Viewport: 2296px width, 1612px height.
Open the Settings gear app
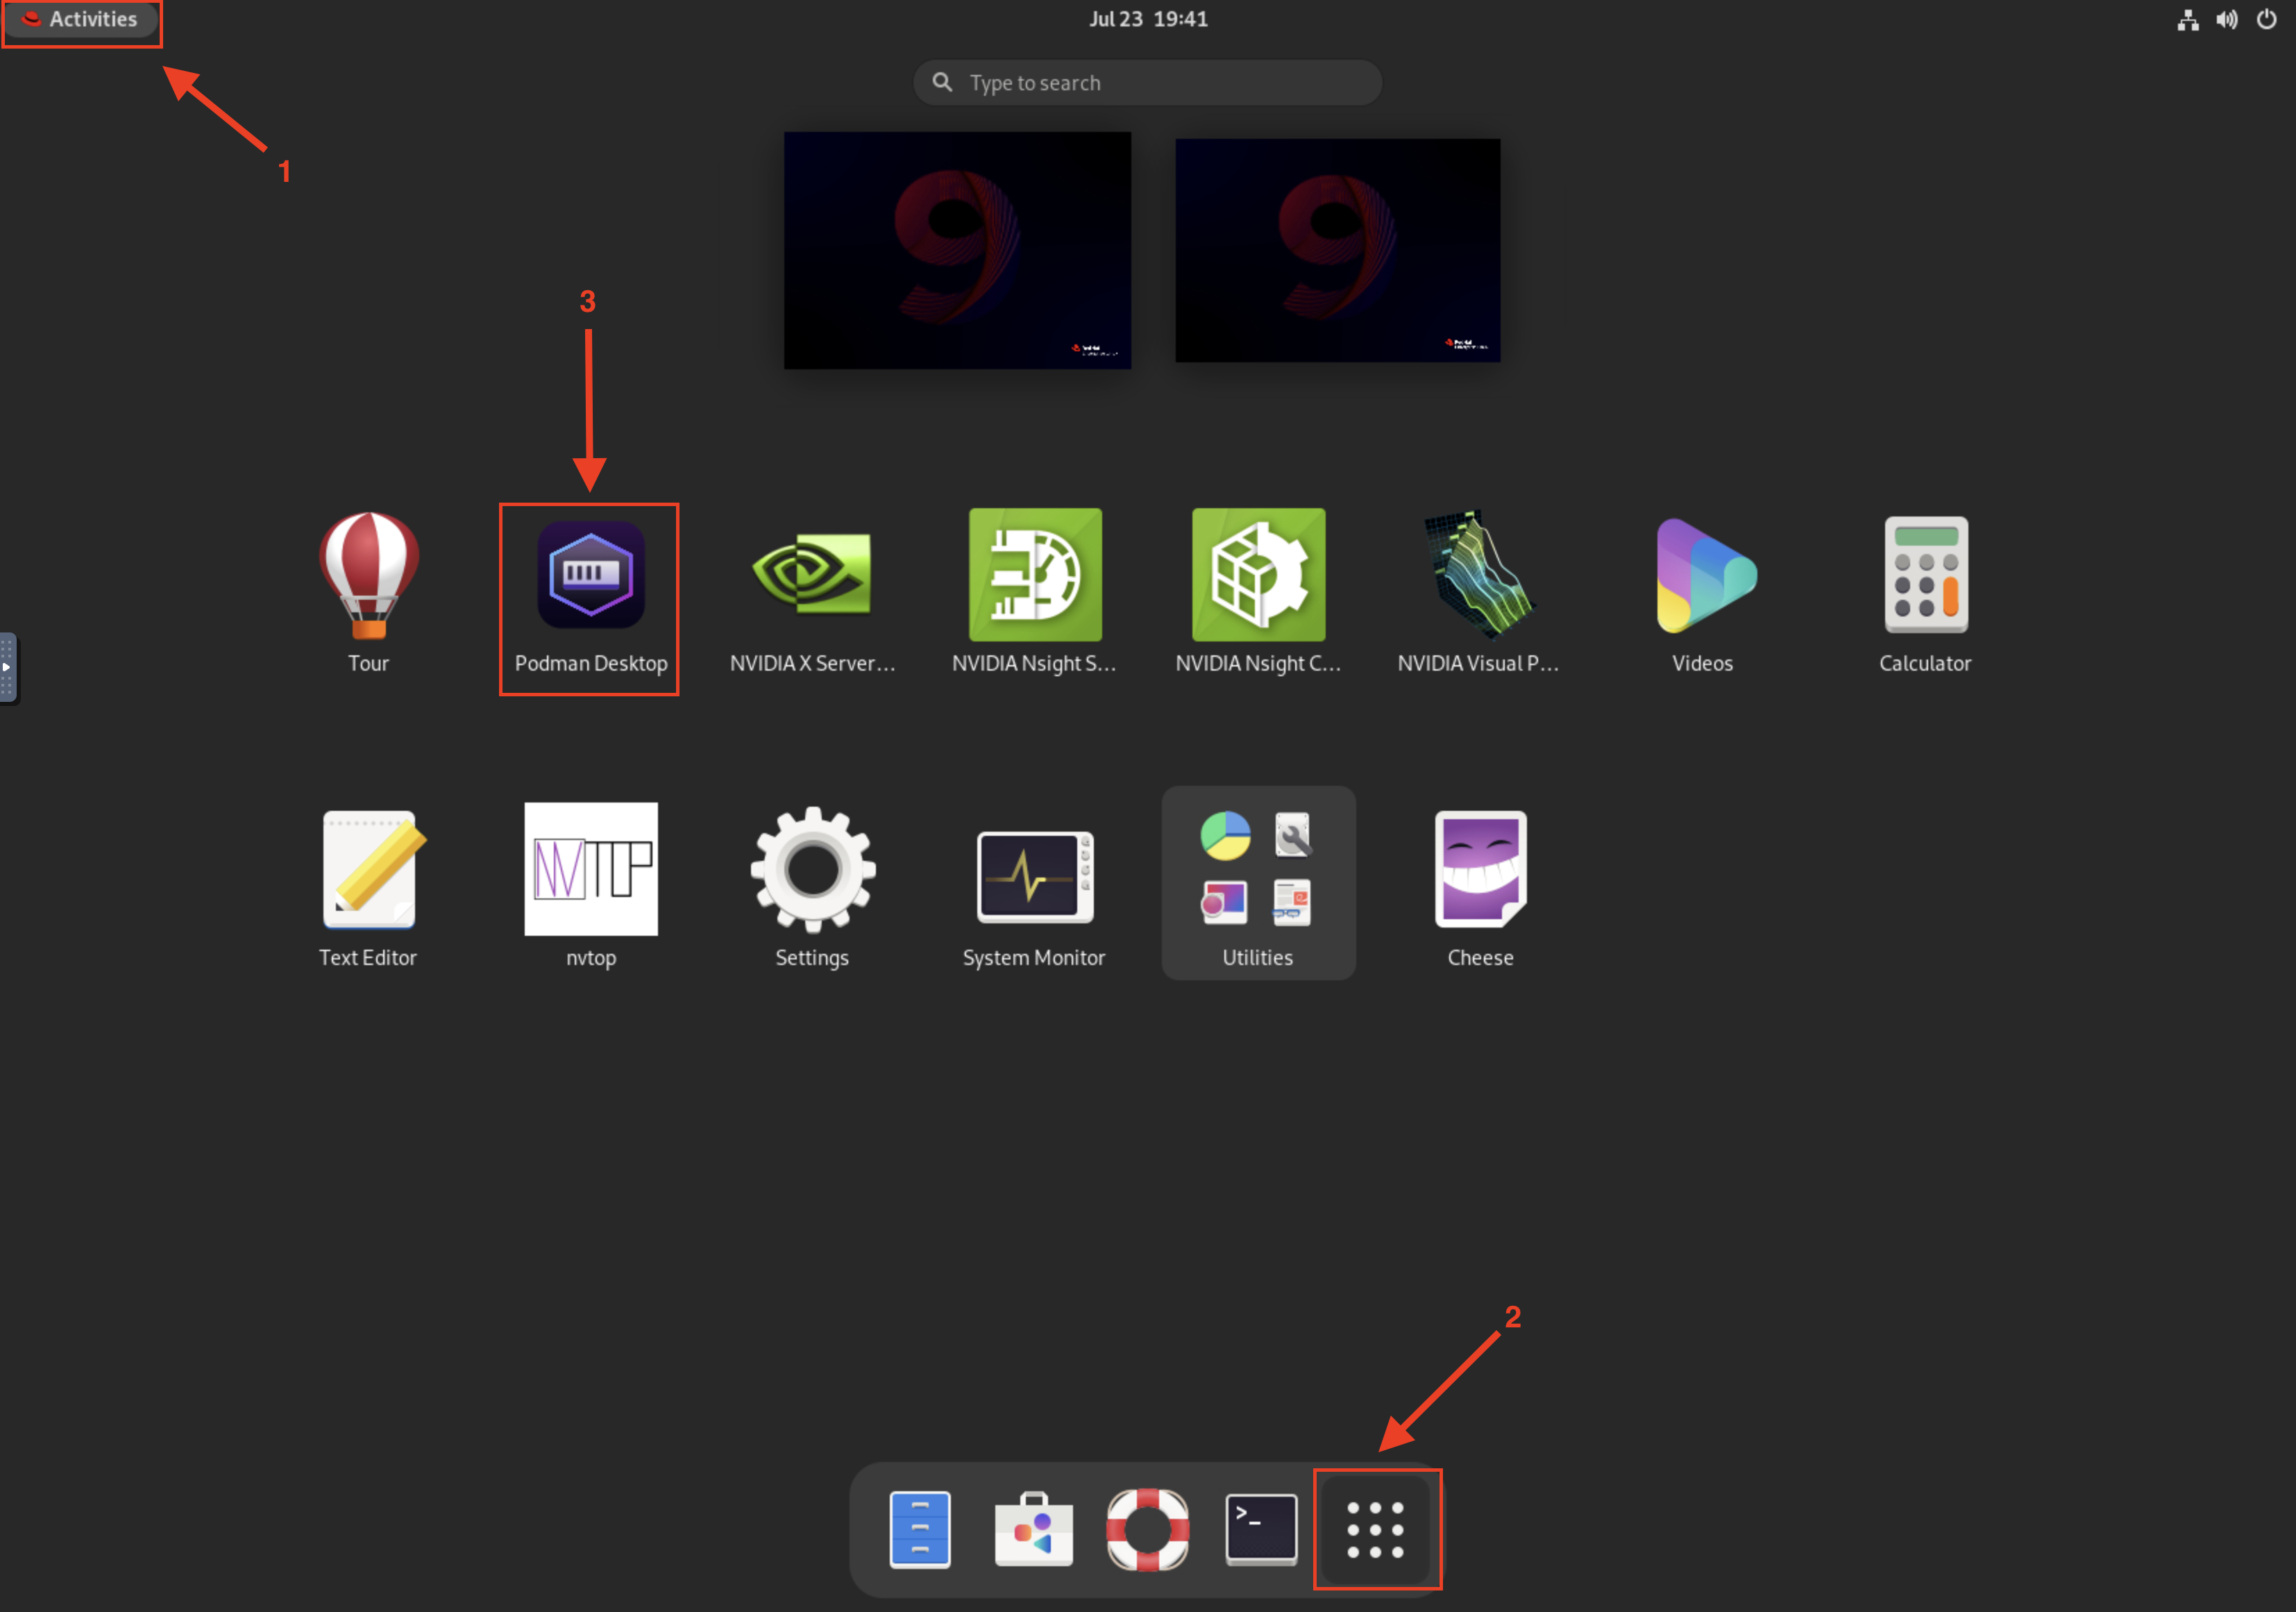coord(812,886)
